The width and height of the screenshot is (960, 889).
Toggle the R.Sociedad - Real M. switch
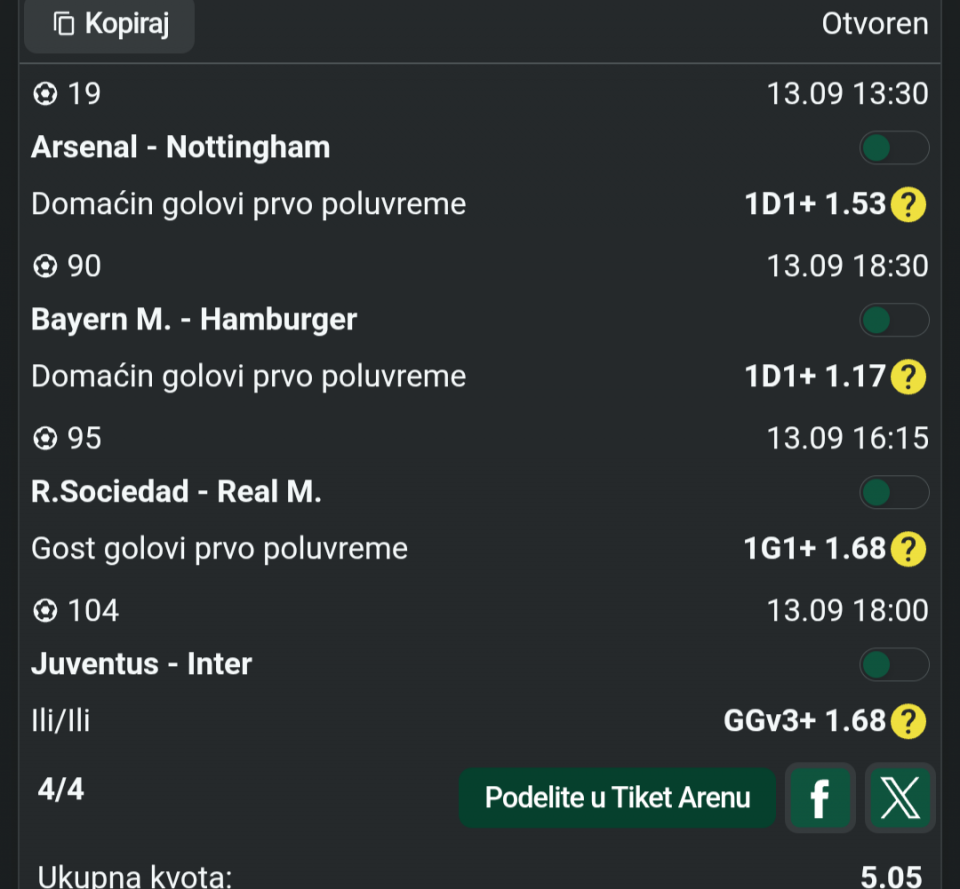[x=894, y=492]
